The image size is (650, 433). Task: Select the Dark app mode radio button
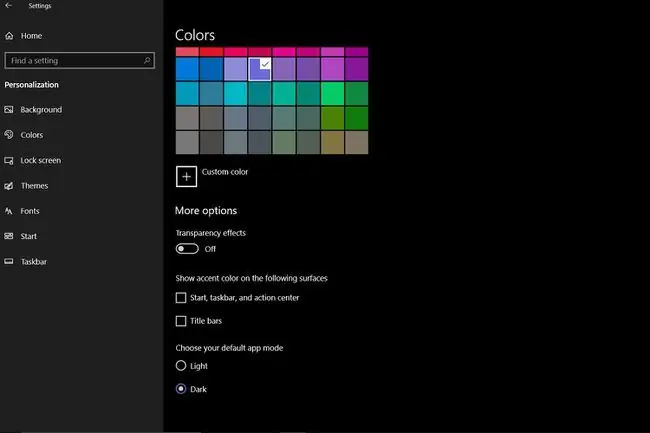point(181,389)
